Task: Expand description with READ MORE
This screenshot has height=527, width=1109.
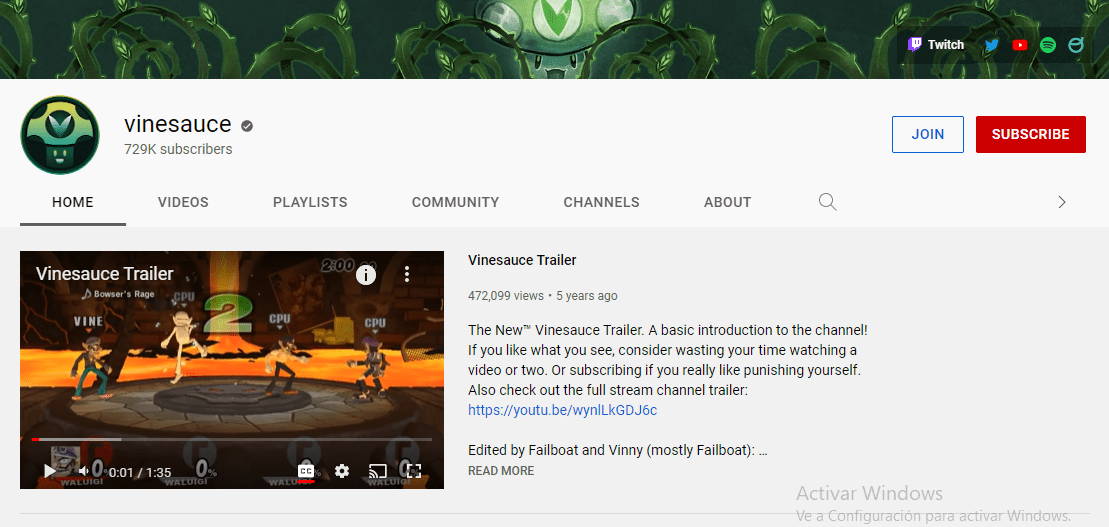Action: [501, 471]
